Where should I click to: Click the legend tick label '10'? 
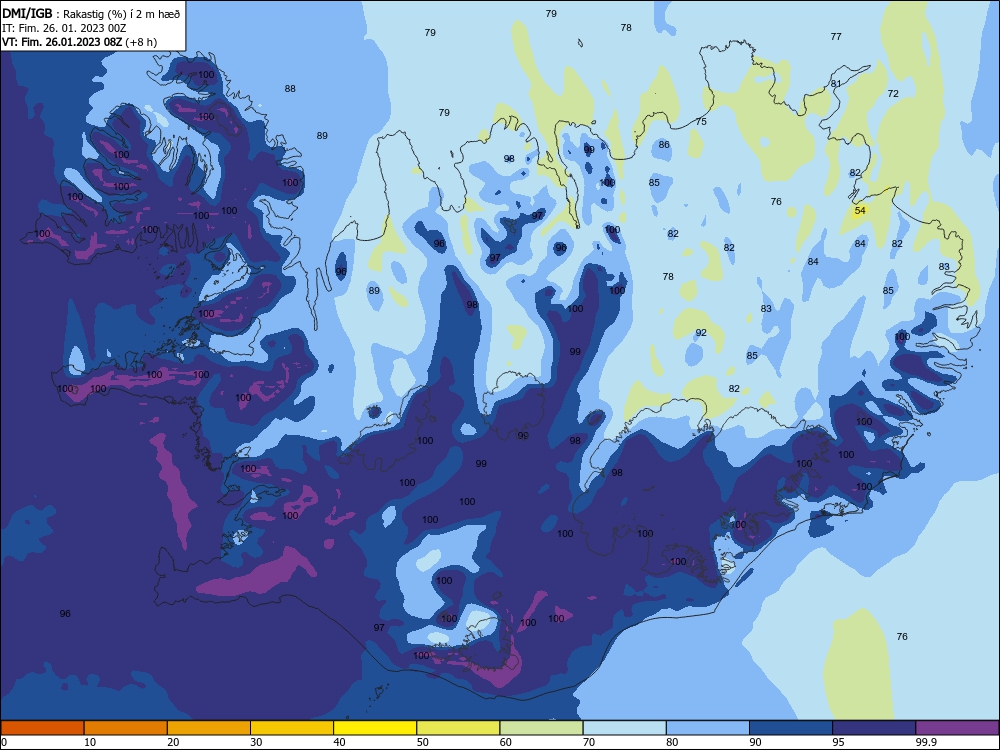point(90,742)
